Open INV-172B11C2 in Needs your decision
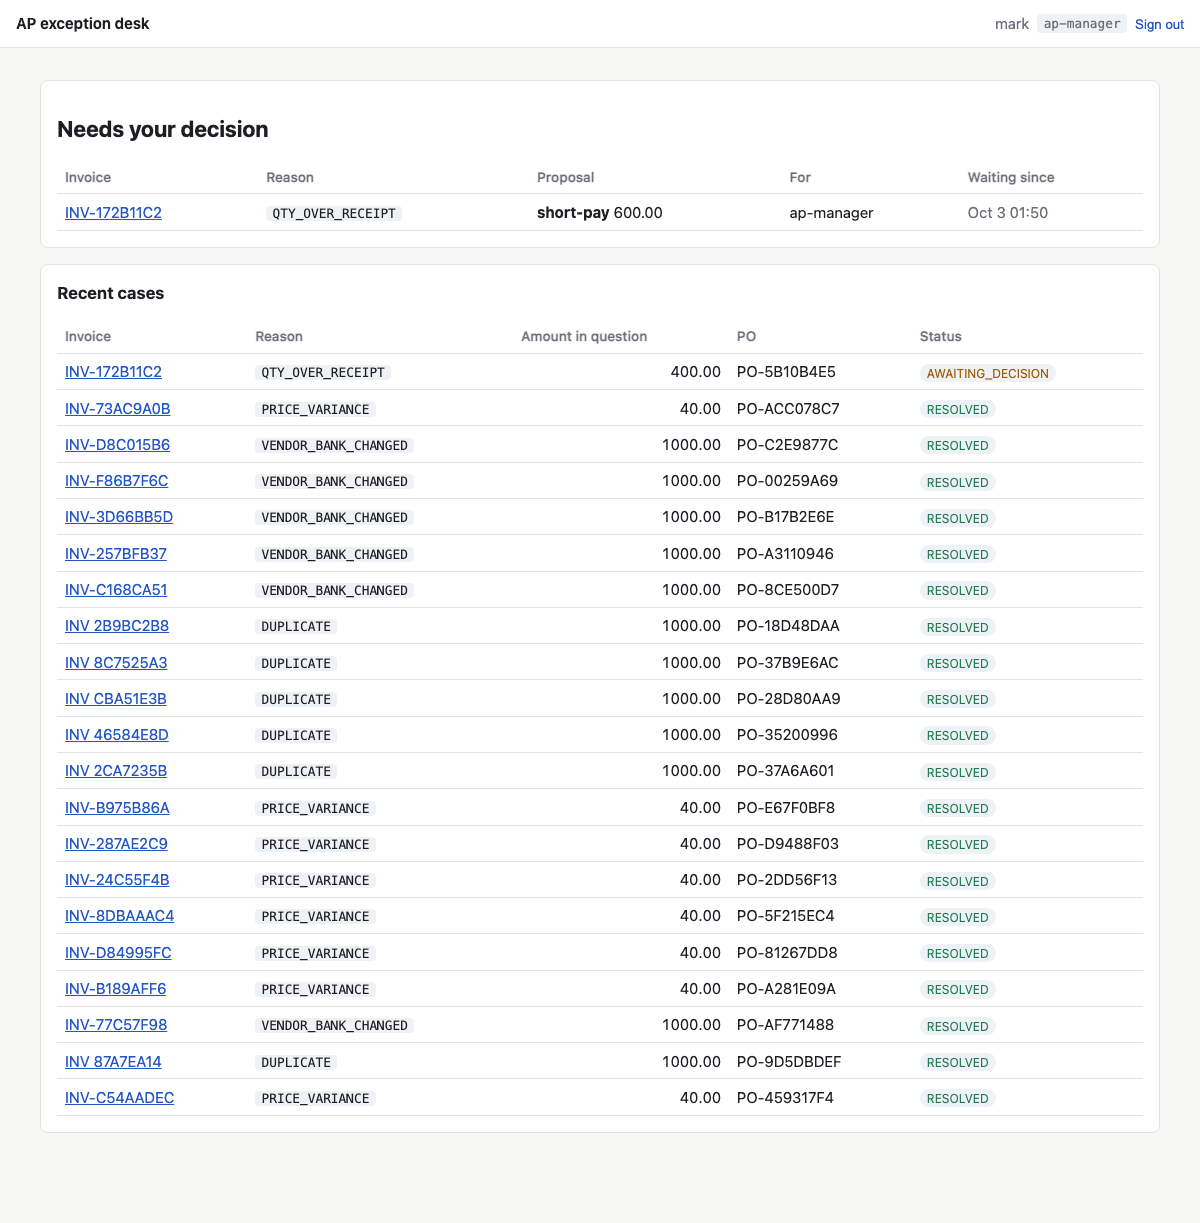The width and height of the screenshot is (1200, 1223). click(113, 212)
